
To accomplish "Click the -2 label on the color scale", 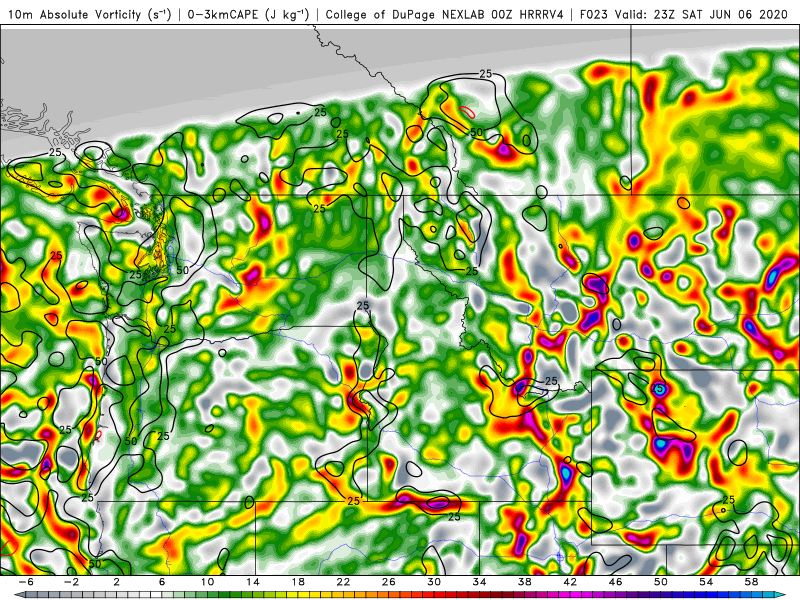I will click(x=71, y=582).
